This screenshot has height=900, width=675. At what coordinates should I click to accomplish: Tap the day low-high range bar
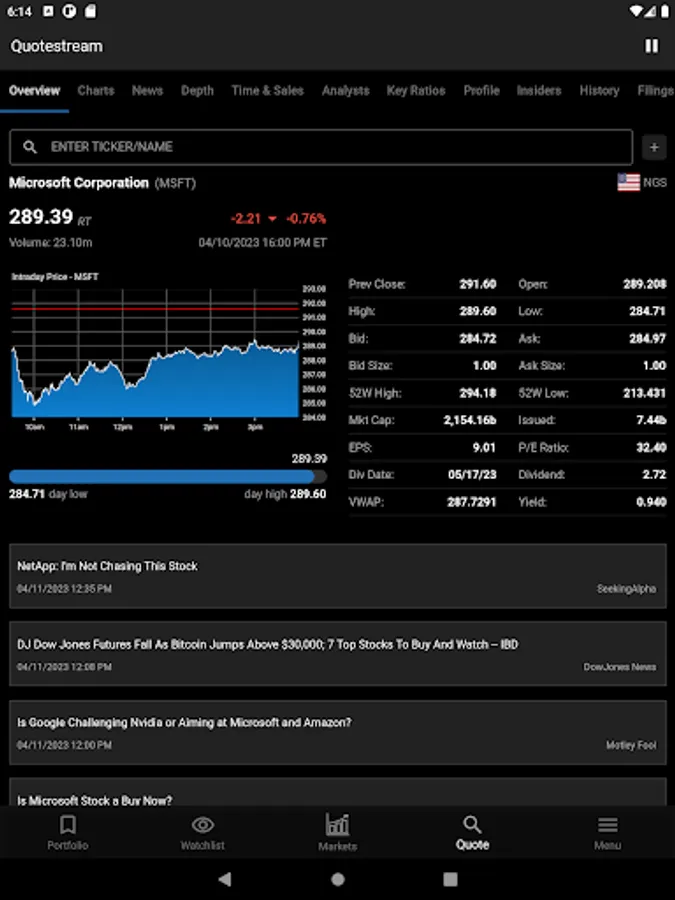point(168,476)
